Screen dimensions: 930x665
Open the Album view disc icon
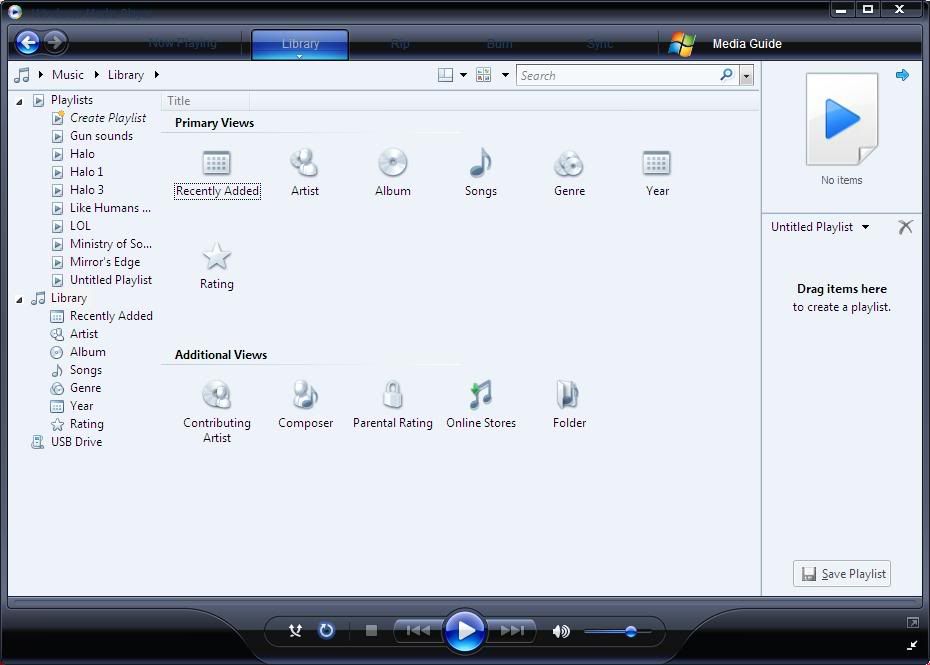pos(393,163)
